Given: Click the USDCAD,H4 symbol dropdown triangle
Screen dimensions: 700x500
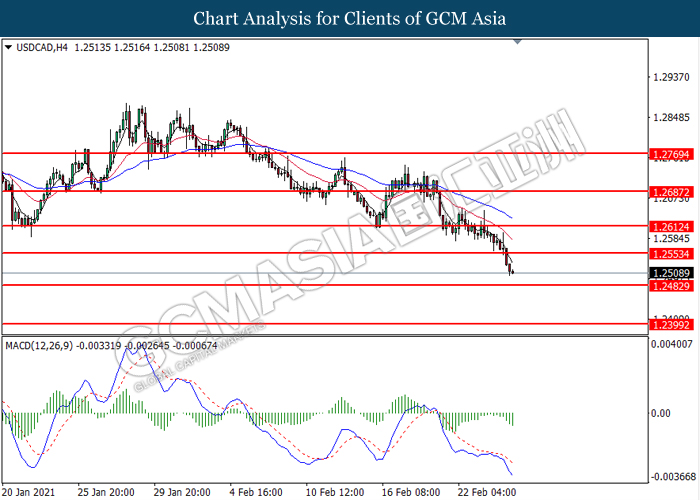Looking at the screenshot, I should click(x=8, y=47).
